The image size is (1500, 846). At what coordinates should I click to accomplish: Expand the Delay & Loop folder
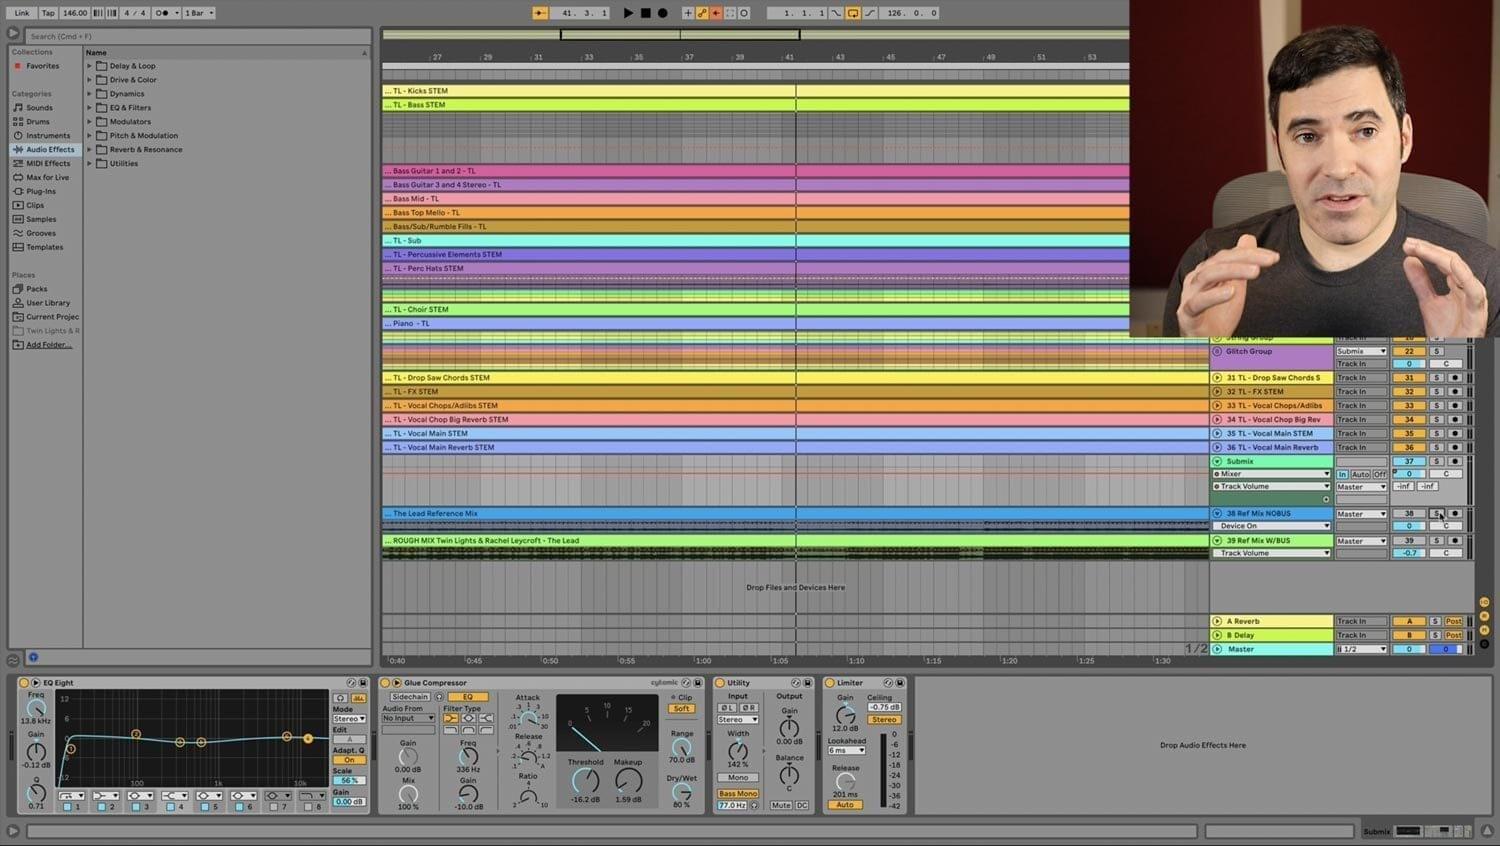(89, 66)
